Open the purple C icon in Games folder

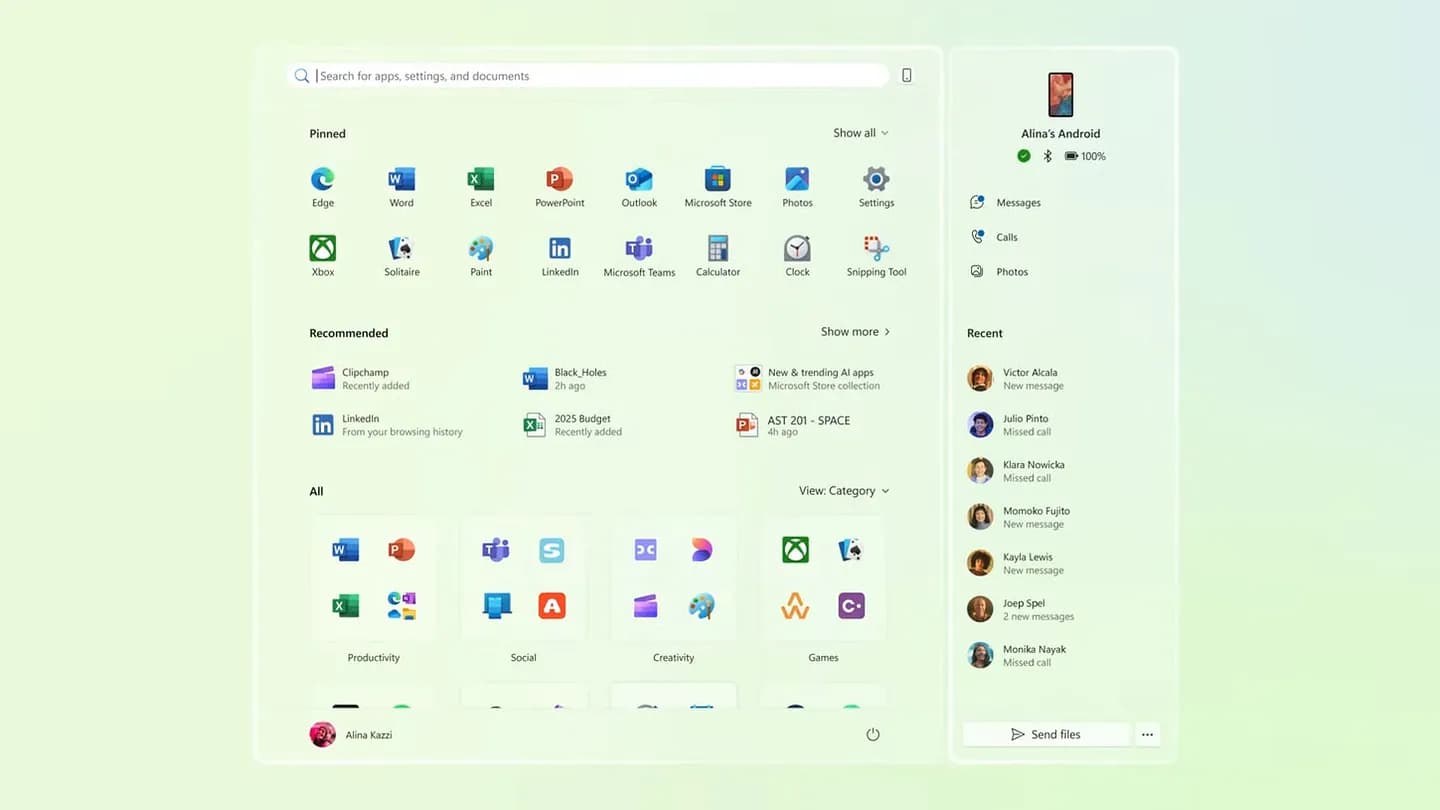click(x=851, y=606)
